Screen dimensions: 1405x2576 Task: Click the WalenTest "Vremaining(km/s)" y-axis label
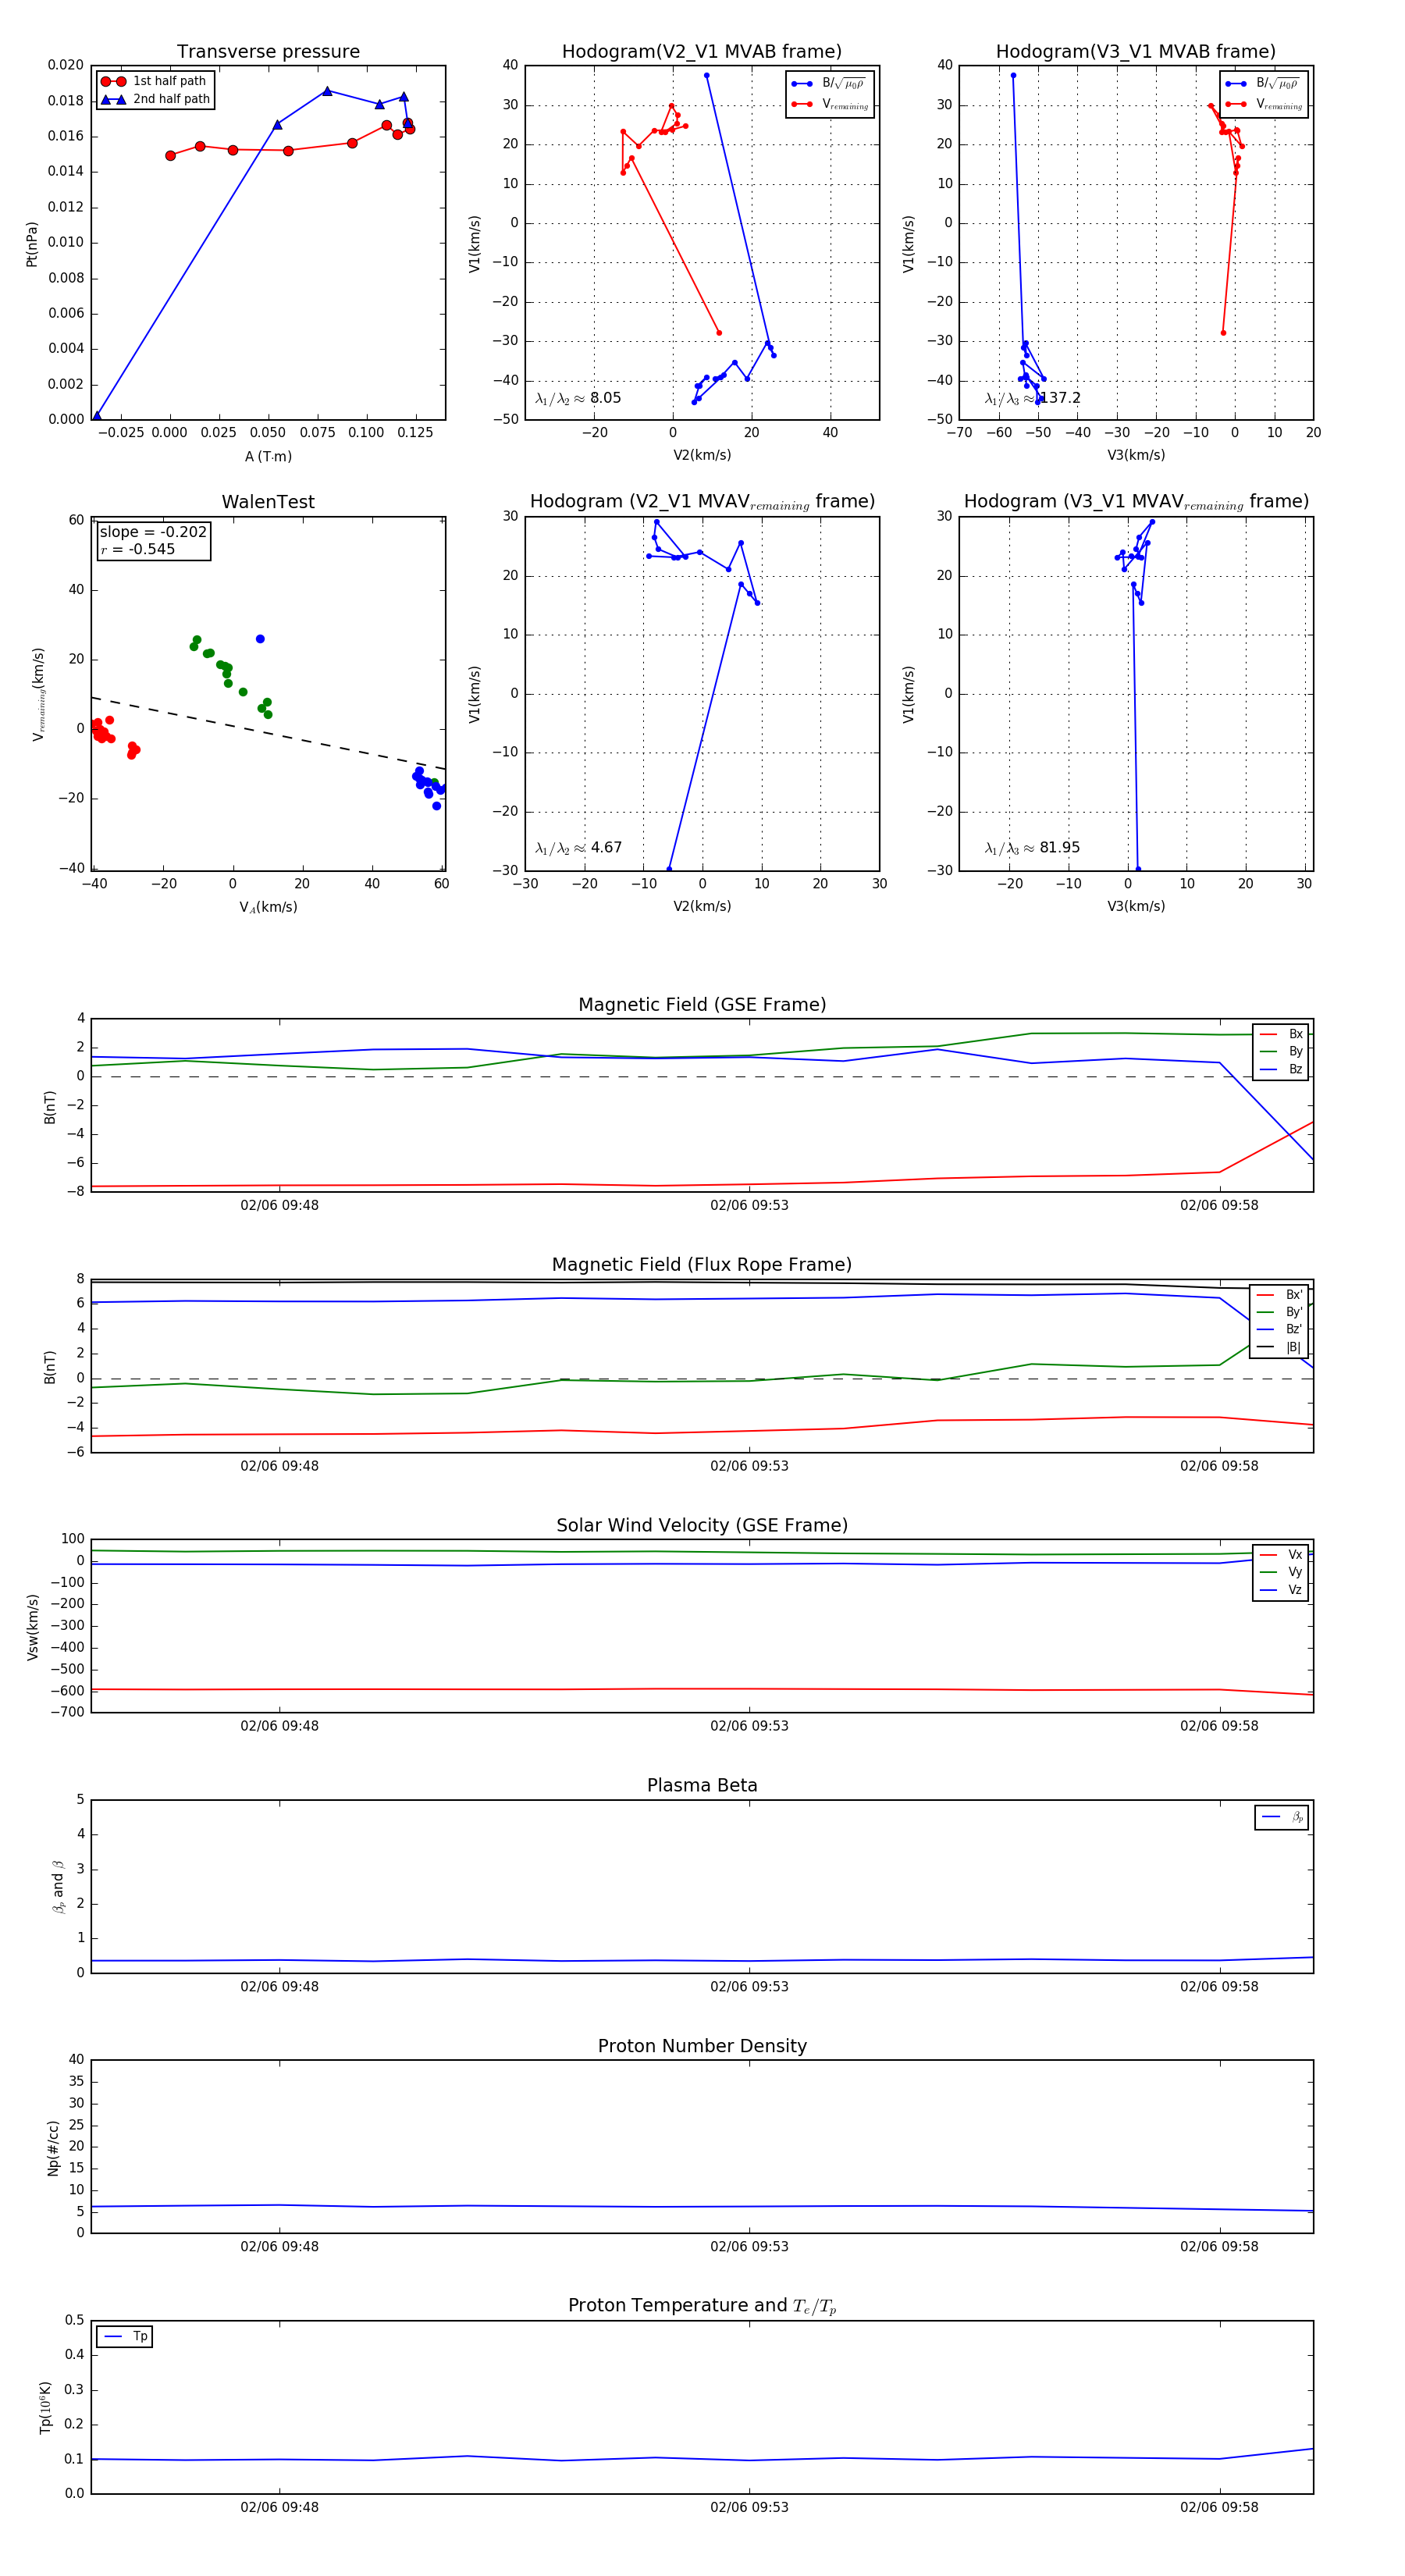(38, 694)
